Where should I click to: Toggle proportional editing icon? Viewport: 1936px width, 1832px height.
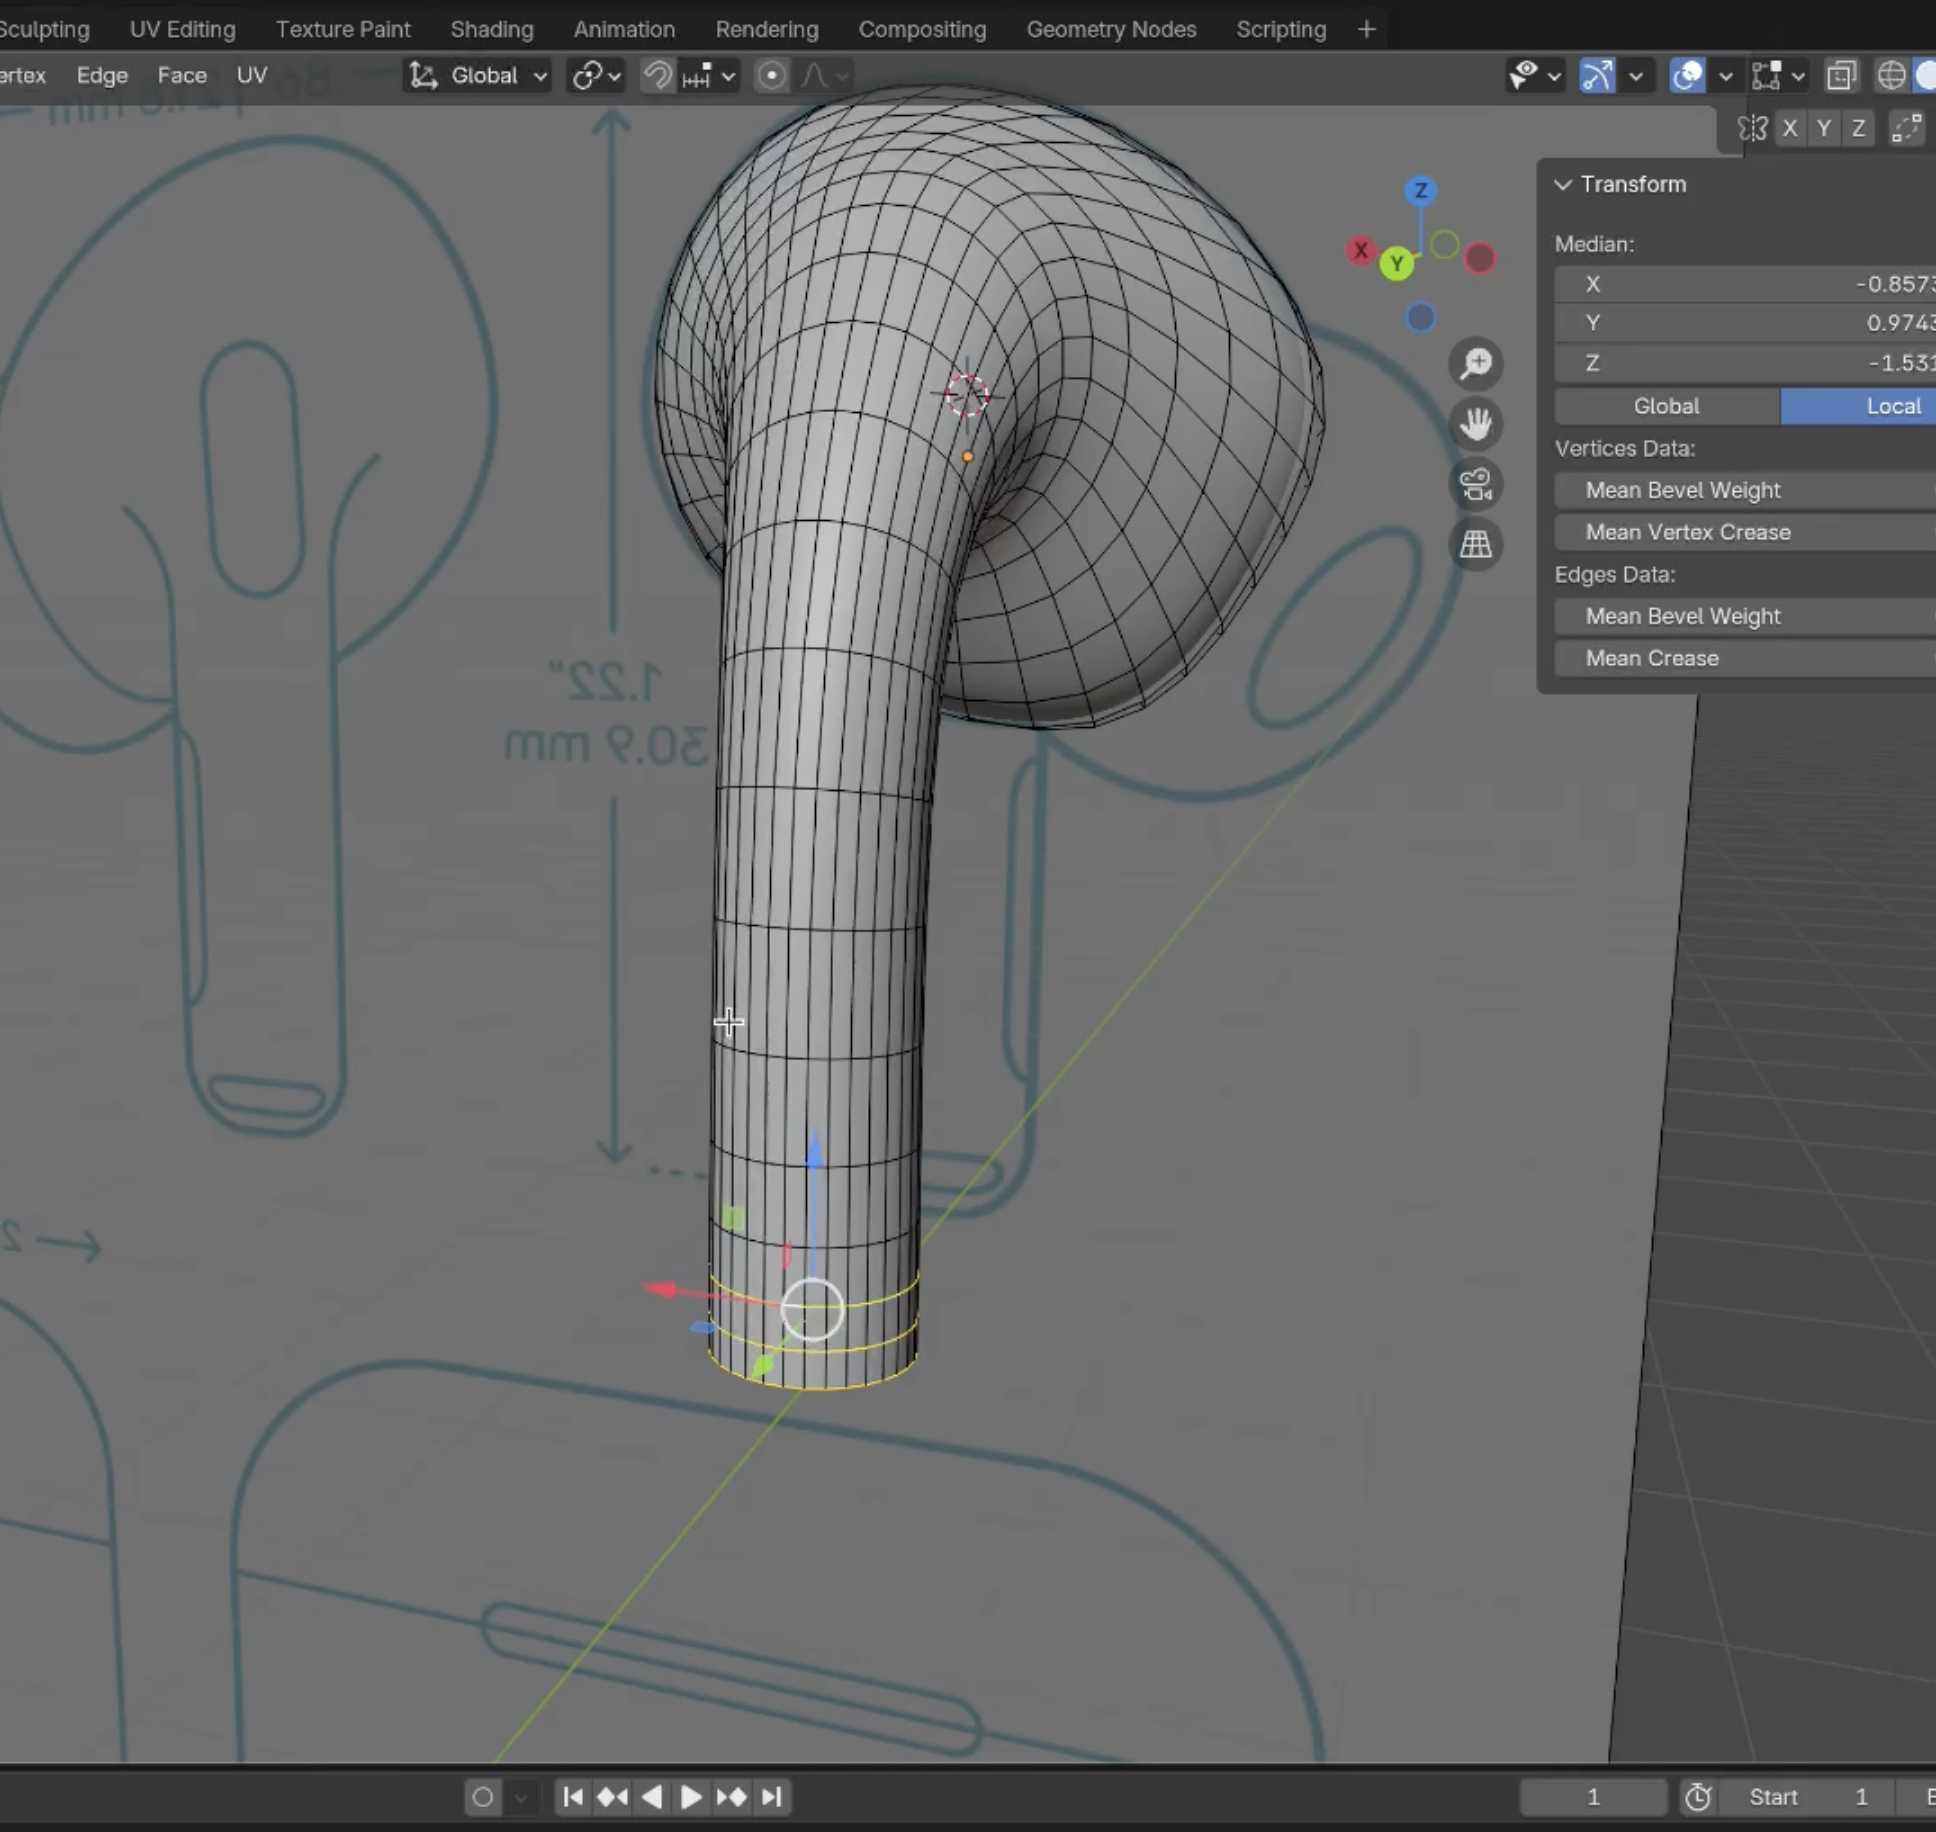click(x=771, y=75)
